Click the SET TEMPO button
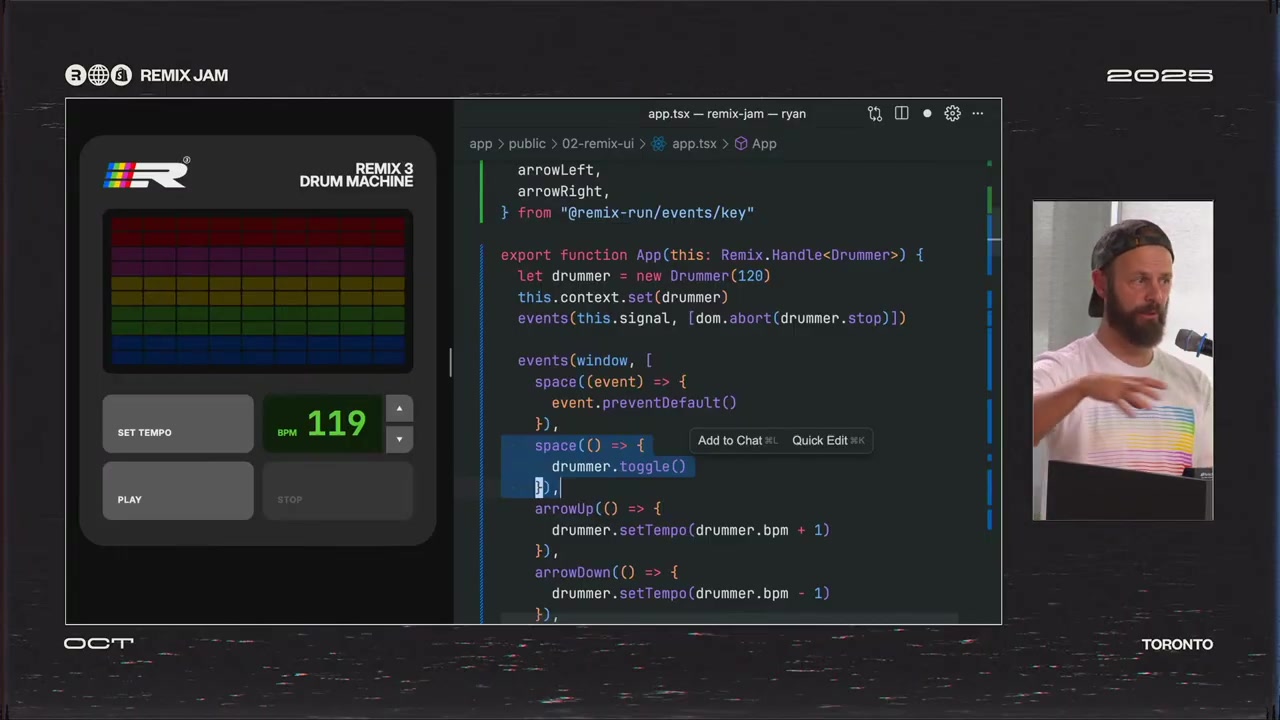 tap(178, 424)
